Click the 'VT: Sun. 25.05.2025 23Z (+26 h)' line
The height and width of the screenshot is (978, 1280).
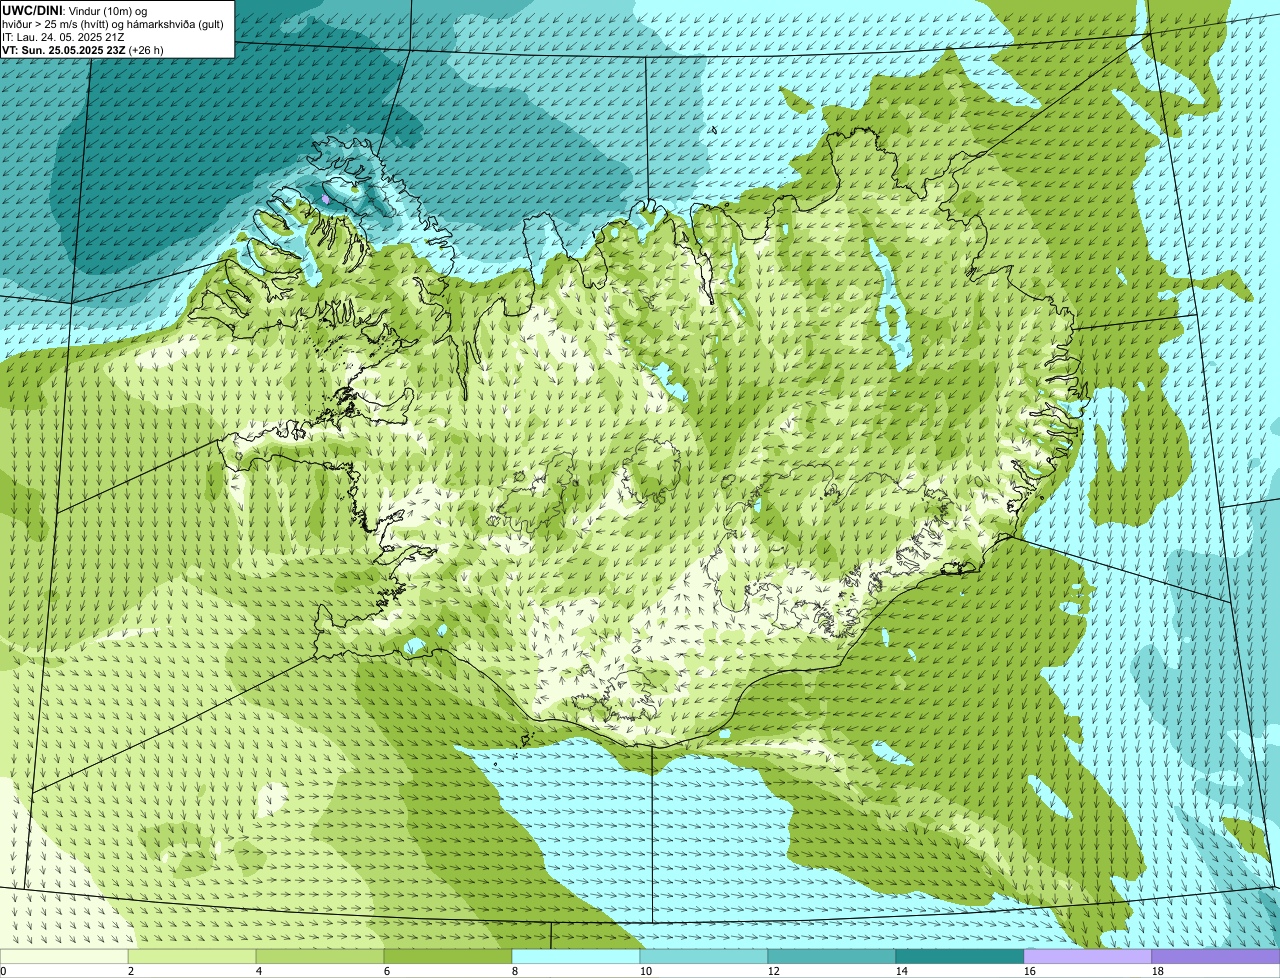tap(83, 50)
